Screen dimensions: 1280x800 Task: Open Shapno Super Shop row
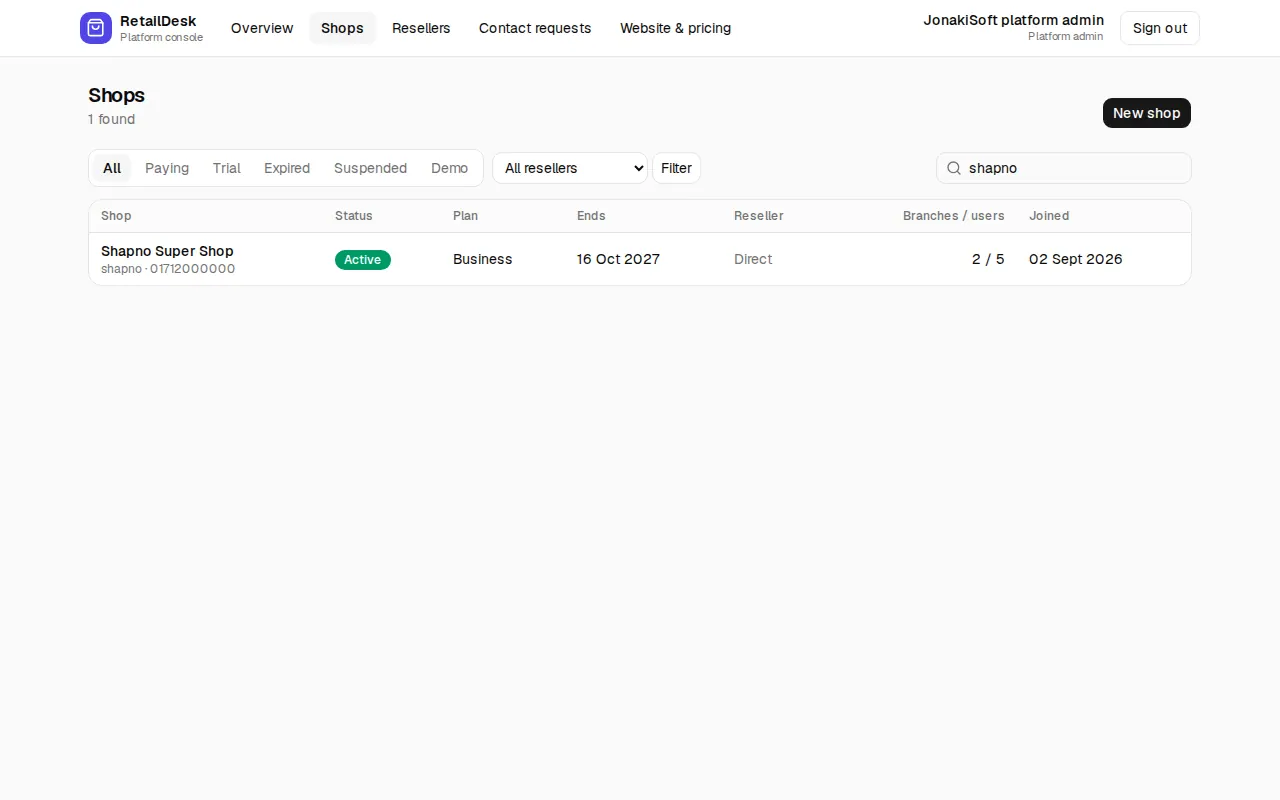point(640,259)
